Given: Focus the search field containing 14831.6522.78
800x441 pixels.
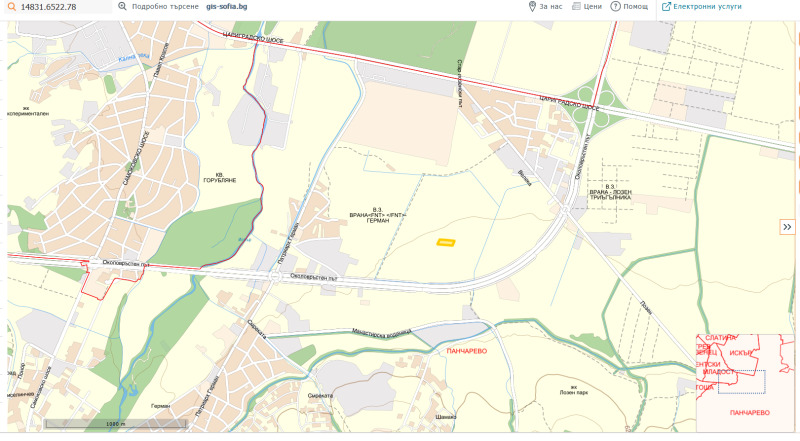Looking at the screenshot, I should point(62,7).
